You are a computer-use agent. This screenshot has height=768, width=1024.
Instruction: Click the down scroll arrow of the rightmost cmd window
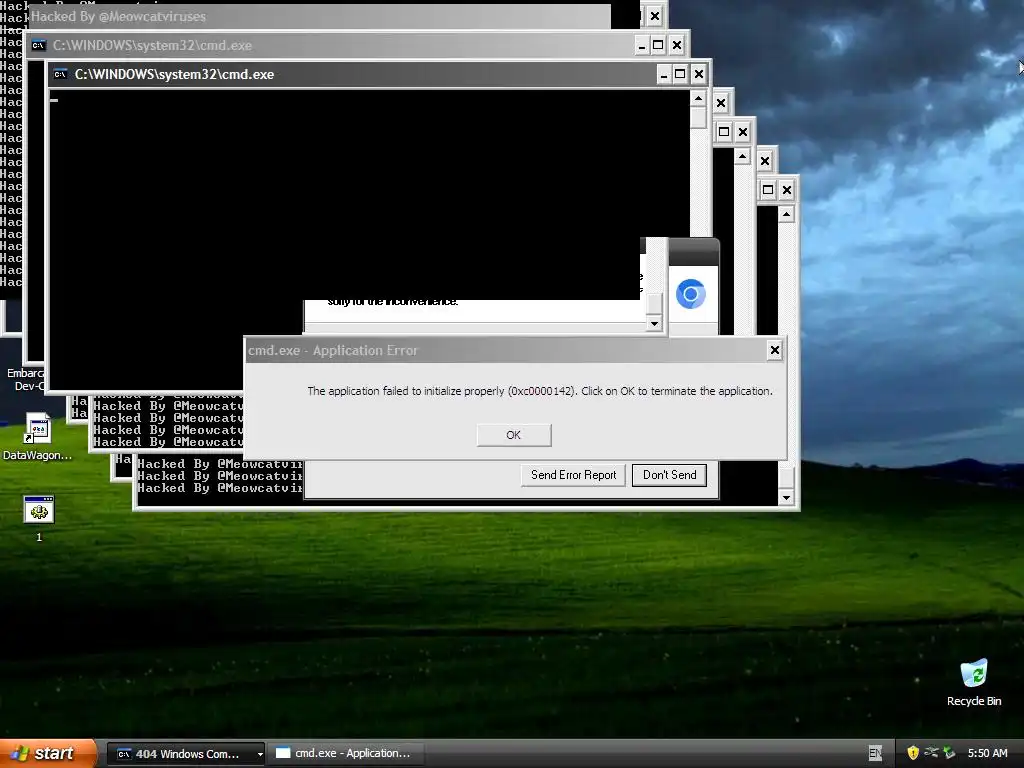point(786,498)
